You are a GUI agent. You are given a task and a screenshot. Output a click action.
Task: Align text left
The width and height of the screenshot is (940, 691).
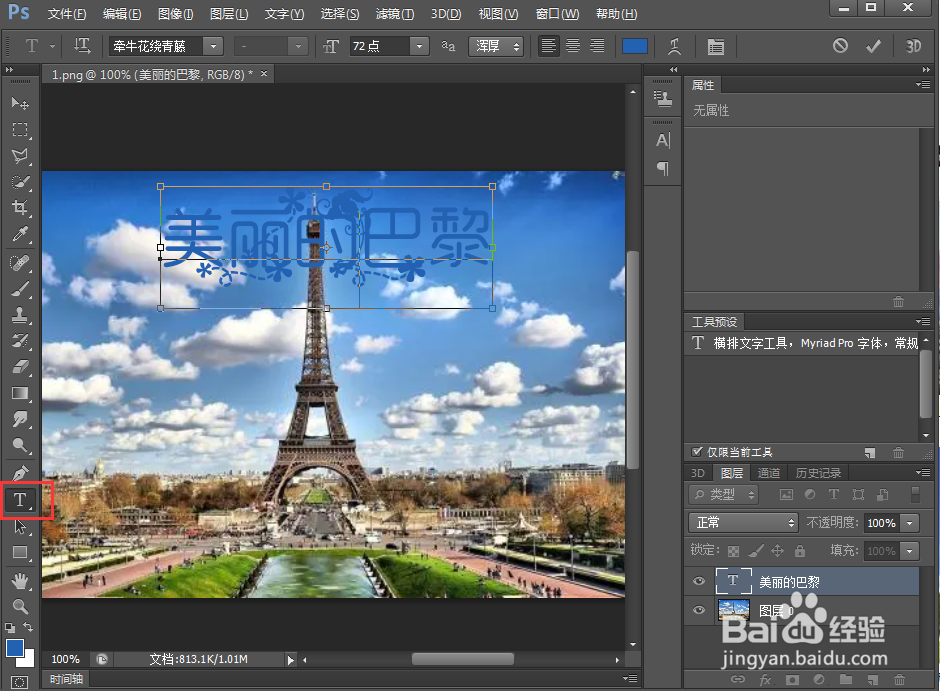click(x=548, y=46)
